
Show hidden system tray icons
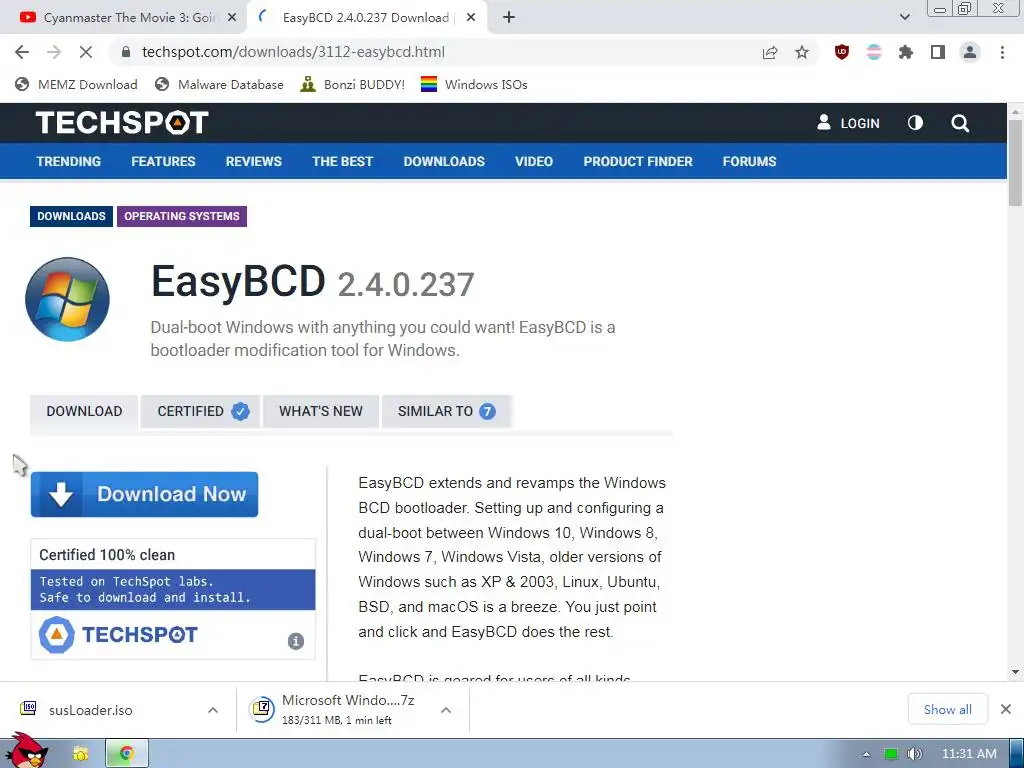pyautogui.click(x=866, y=754)
